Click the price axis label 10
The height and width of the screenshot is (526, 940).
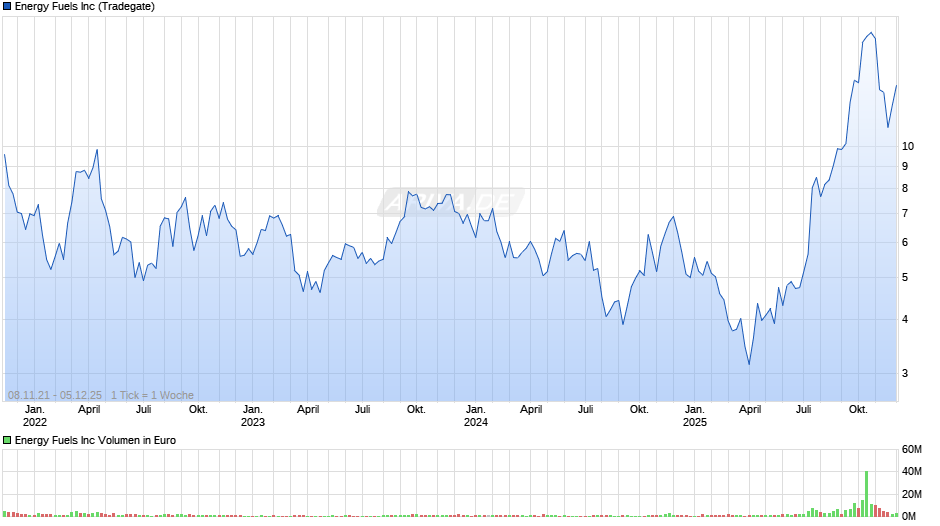tap(908, 146)
